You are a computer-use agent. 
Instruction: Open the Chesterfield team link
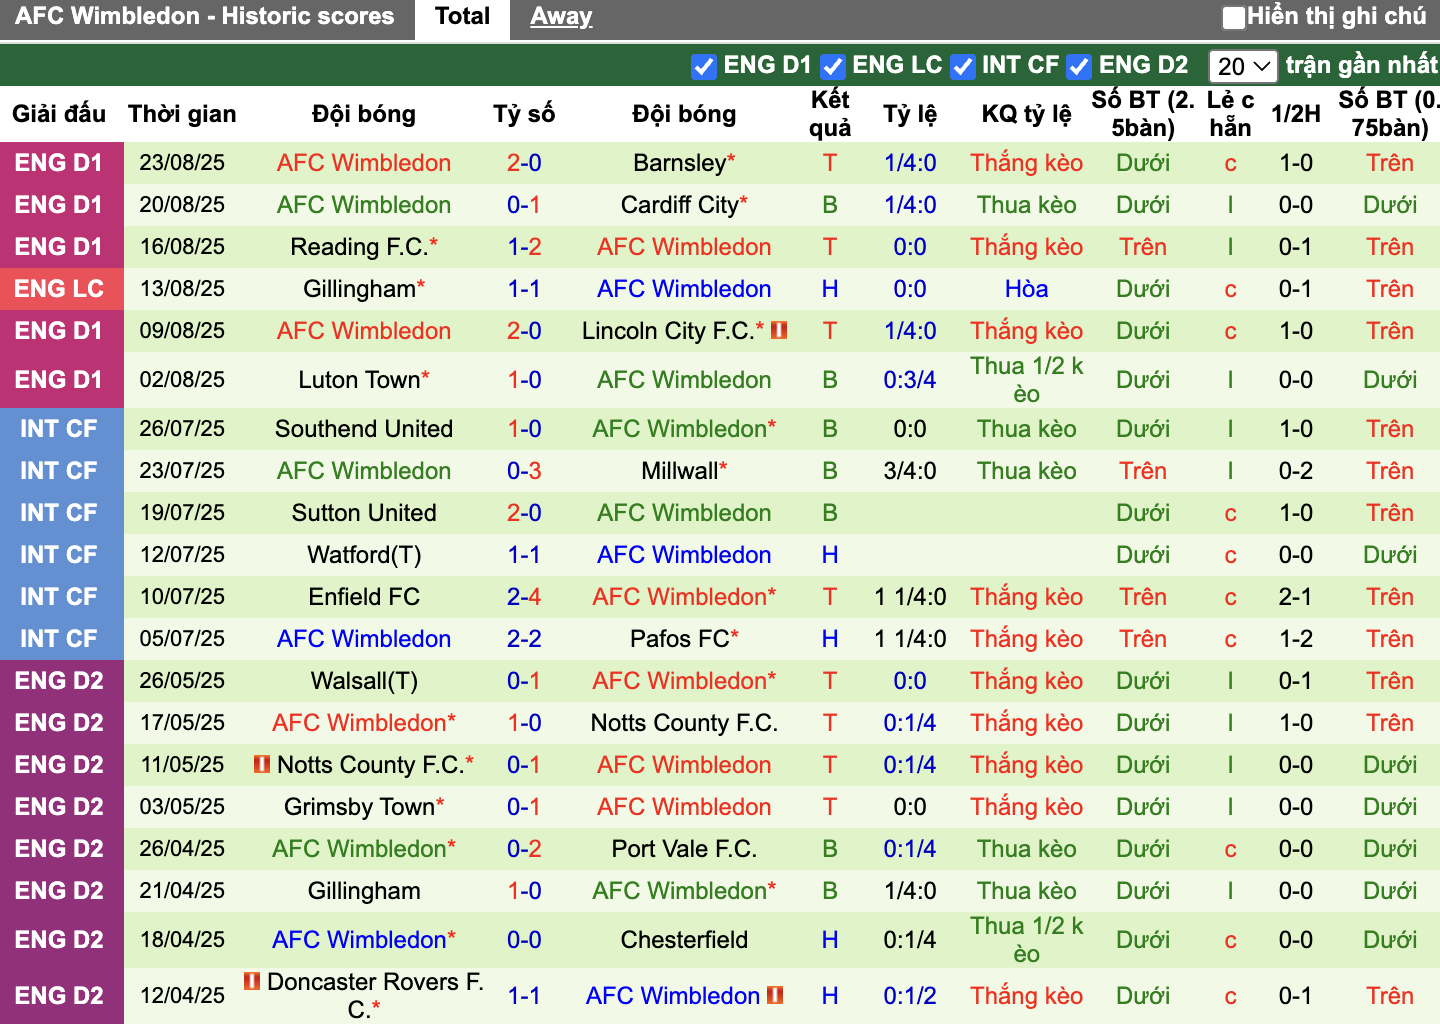pyautogui.click(x=684, y=940)
